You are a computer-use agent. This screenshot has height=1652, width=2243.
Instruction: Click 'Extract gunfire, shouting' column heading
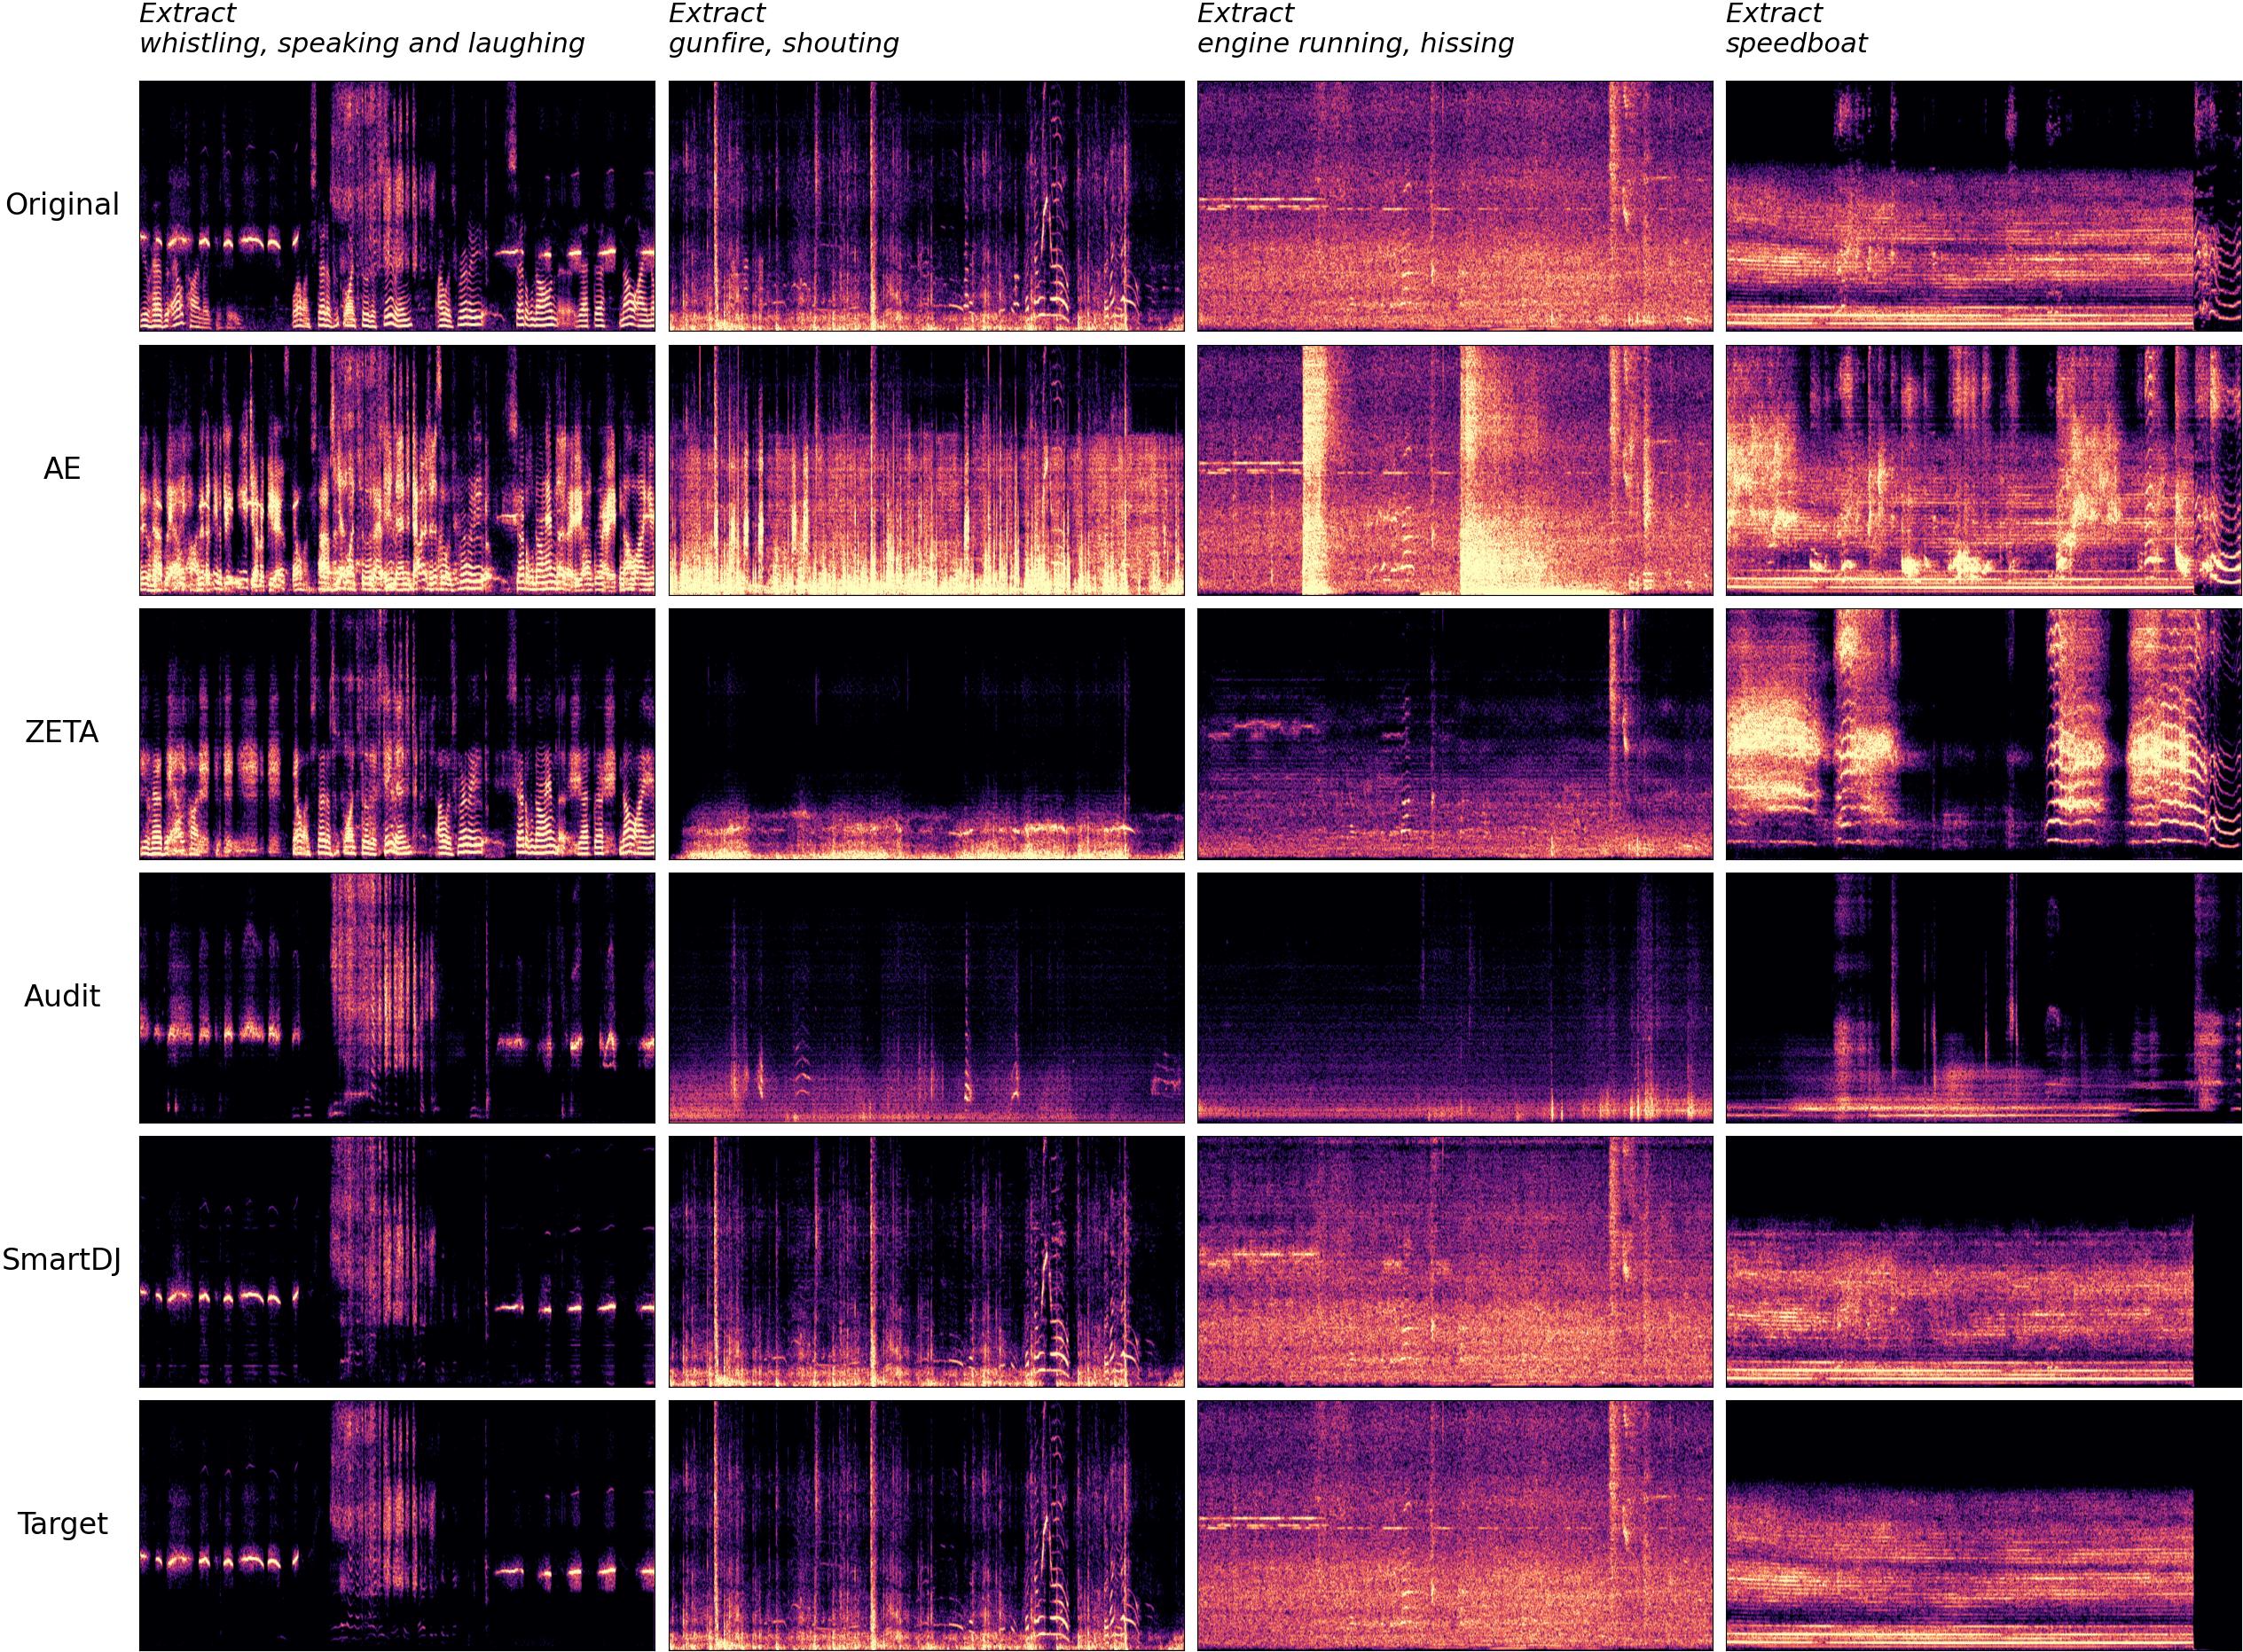click(x=783, y=29)
